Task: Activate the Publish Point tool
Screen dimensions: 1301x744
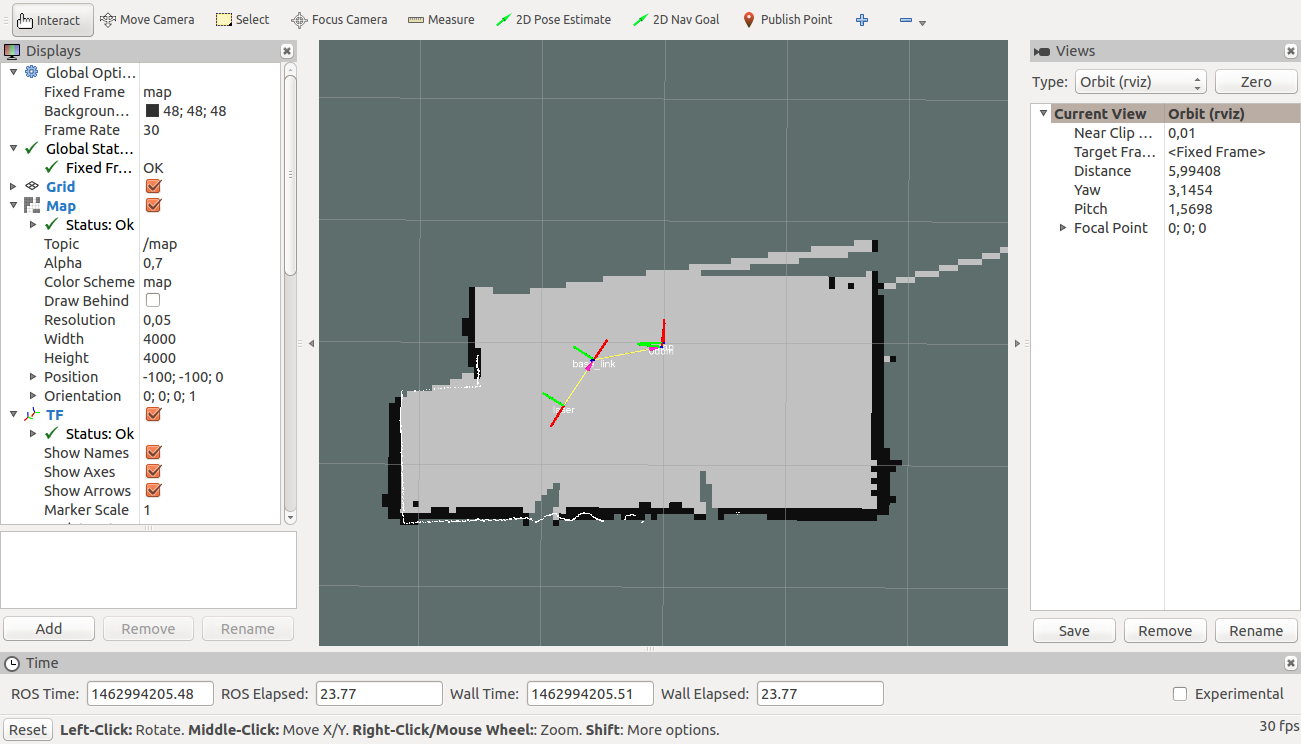Action: tap(787, 20)
